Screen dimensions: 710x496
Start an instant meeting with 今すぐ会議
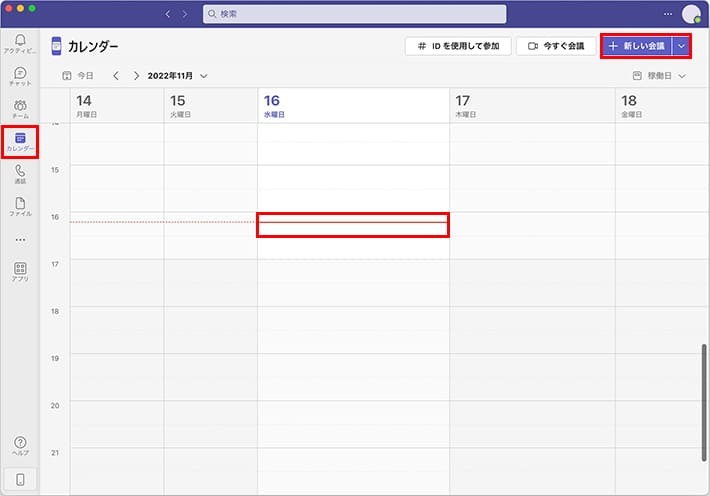coord(555,46)
